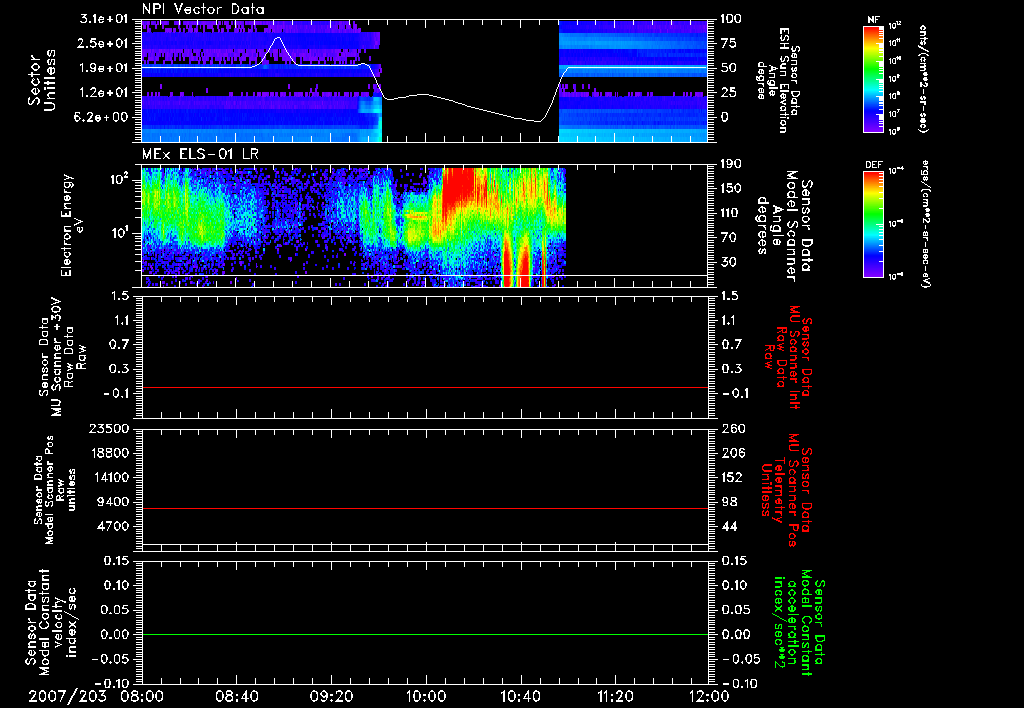Click the DEF color bar legend
This screenshot has width=1024, height=708.
874,224
